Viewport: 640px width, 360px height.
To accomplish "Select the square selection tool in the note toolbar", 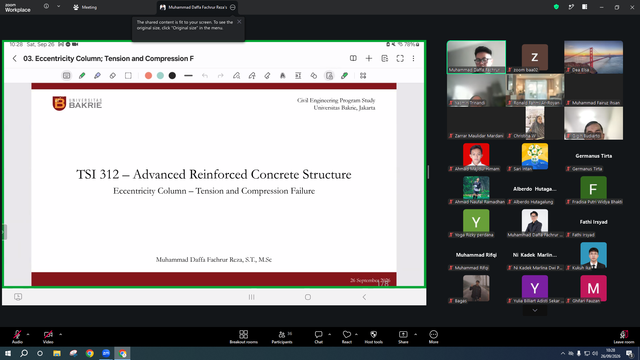I will point(128,76).
